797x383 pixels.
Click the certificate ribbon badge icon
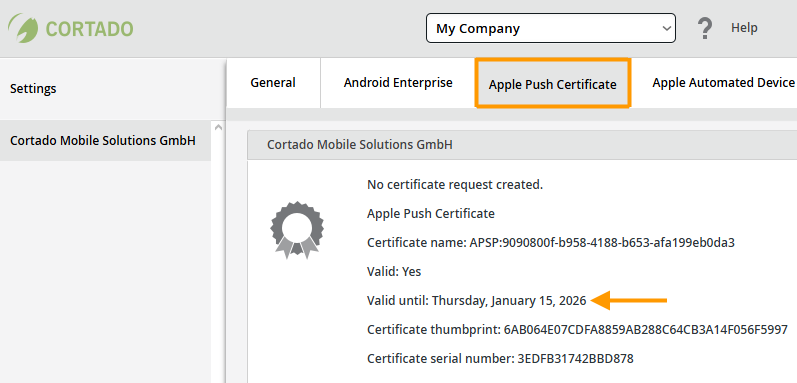tap(297, 230)
